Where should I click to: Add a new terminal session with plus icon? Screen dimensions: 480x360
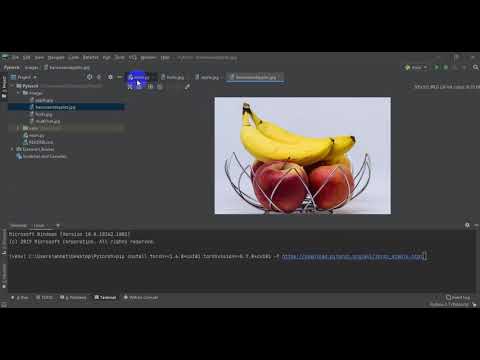[x=58, y=226]
